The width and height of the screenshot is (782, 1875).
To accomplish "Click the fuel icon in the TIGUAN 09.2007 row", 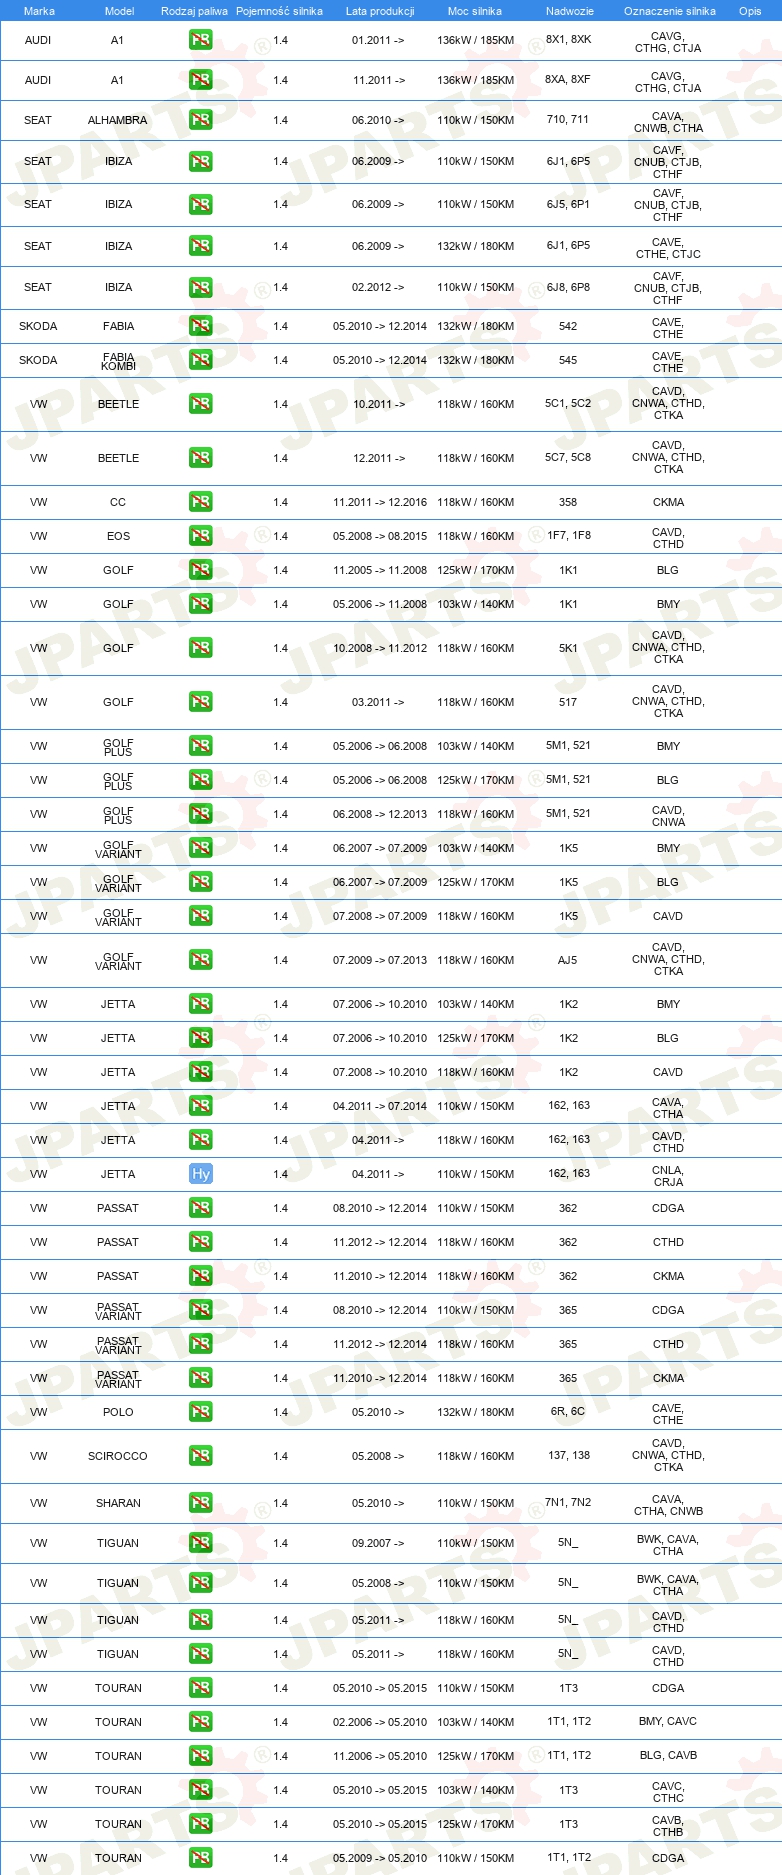I will pyautogui.click(x=201, y=1543).
